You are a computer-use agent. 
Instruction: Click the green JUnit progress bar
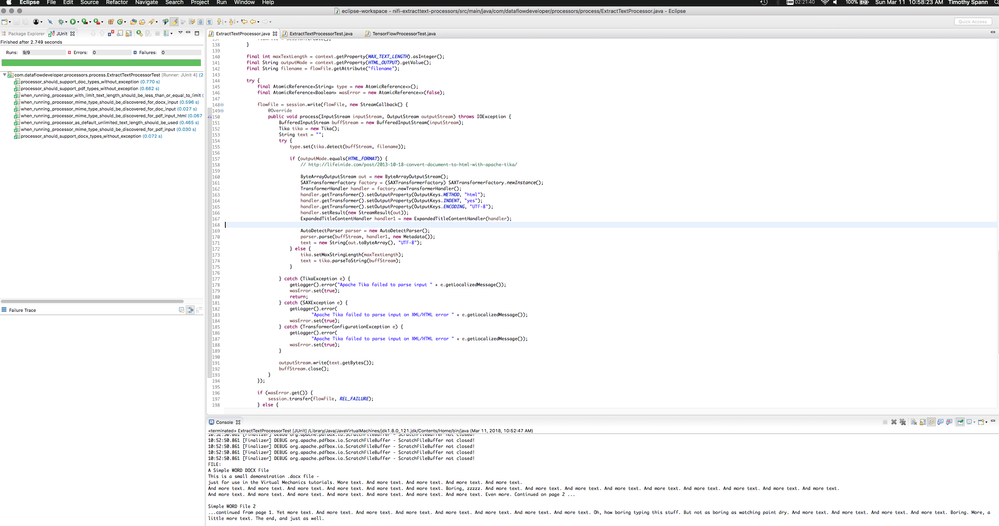tap(101, 62)
